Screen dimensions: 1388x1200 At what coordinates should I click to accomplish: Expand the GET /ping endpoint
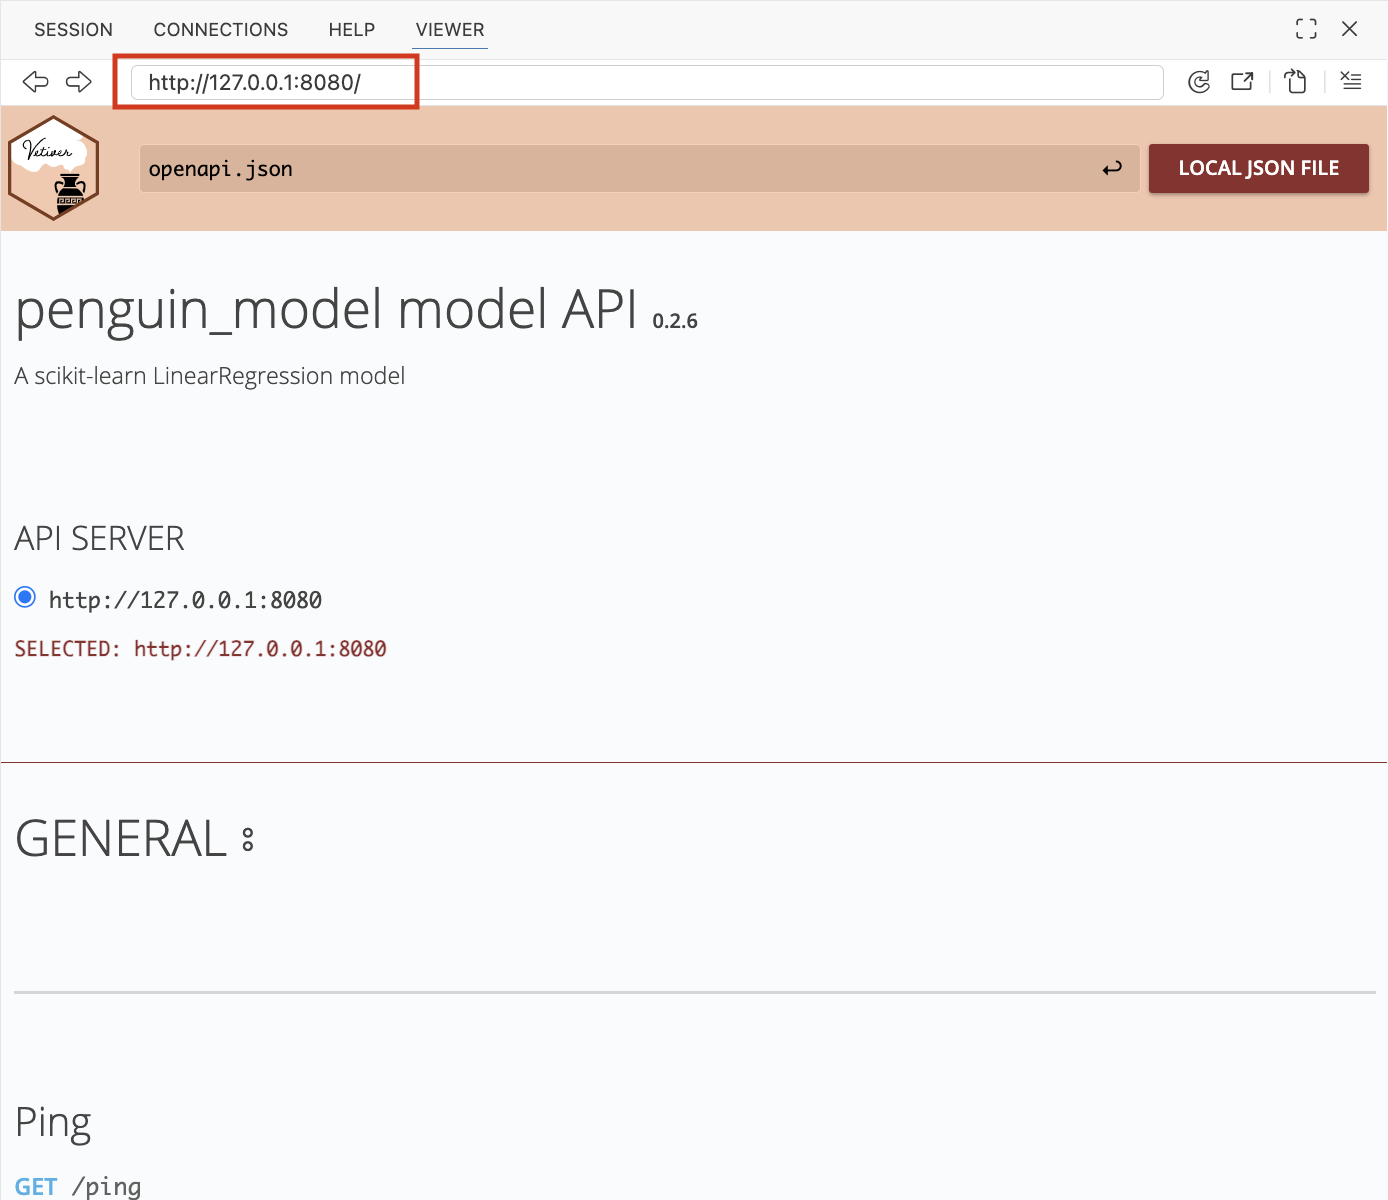tap(78, 1186)
